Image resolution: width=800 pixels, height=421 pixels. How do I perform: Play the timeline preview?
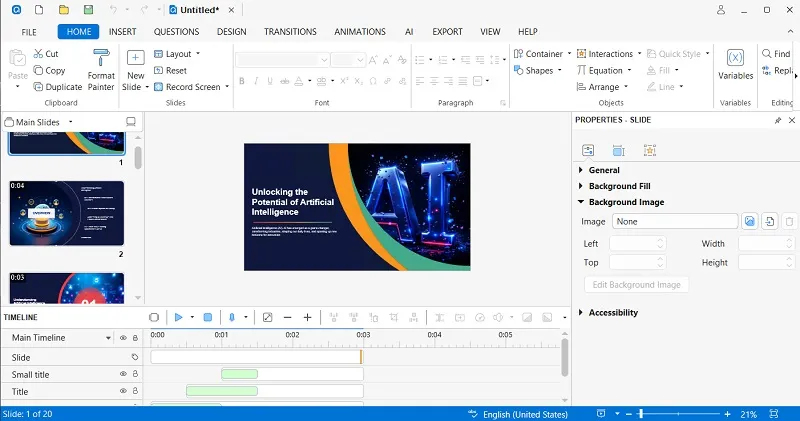[x=178, y=317]
